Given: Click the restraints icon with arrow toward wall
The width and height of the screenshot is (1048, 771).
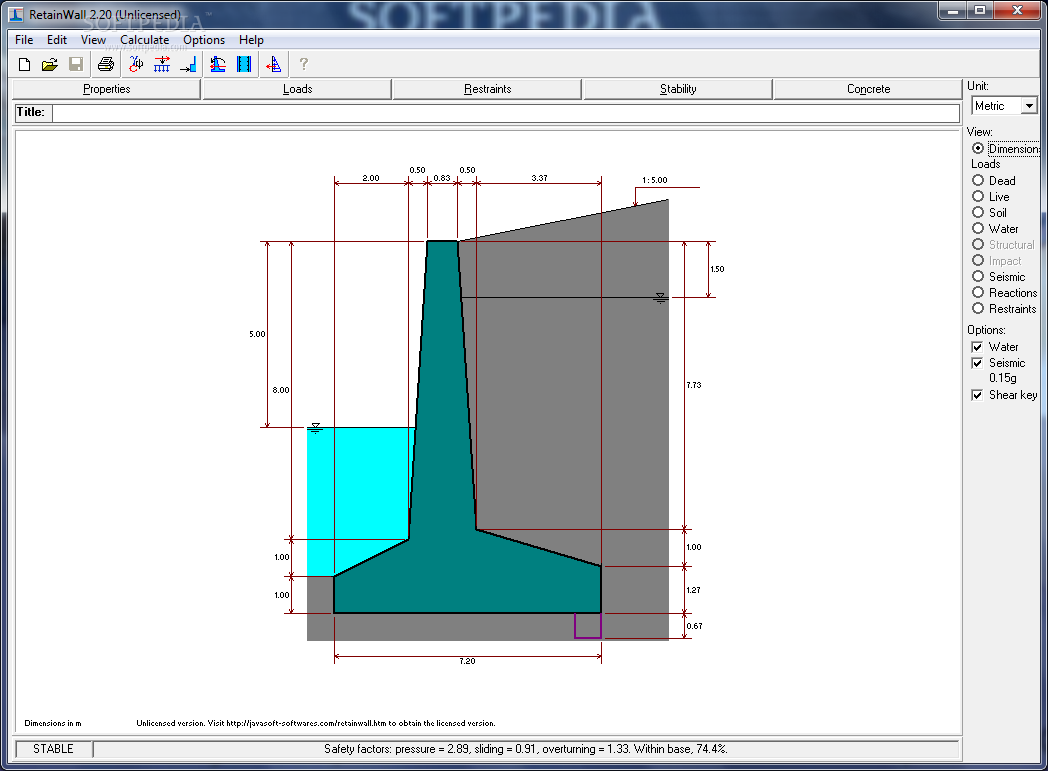Looking at the screenshot, I should [x=188, y=65].
